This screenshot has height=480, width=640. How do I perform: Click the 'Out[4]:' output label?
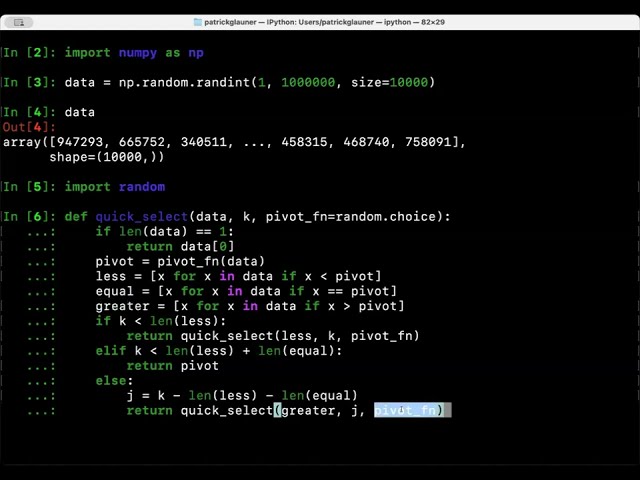29,127
